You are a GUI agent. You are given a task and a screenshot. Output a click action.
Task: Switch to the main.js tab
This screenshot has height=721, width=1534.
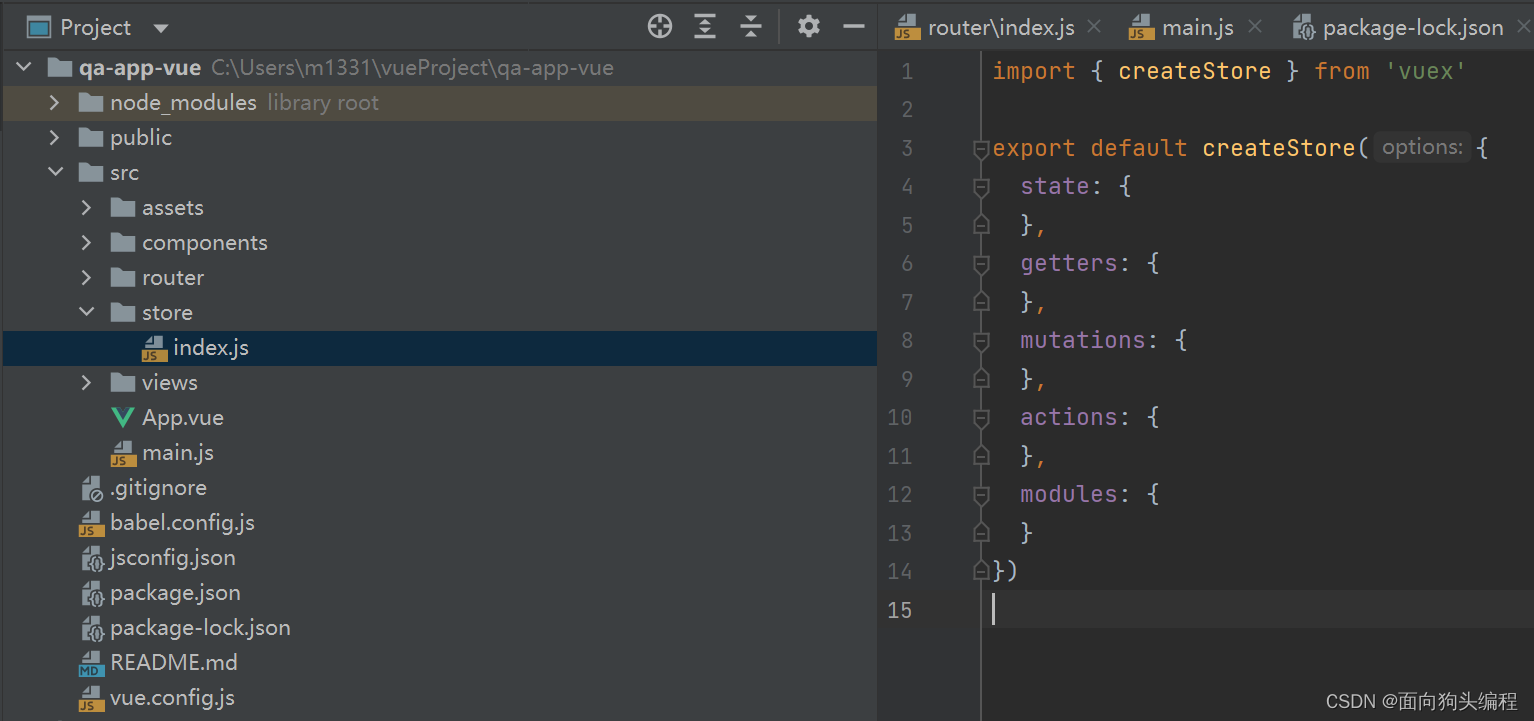click(x=1196, y=28)
